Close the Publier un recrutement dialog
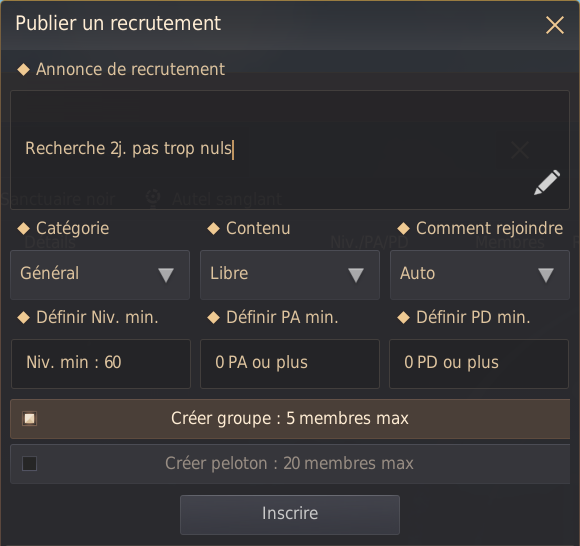This screenshot has width=580, height=546. 555,25
